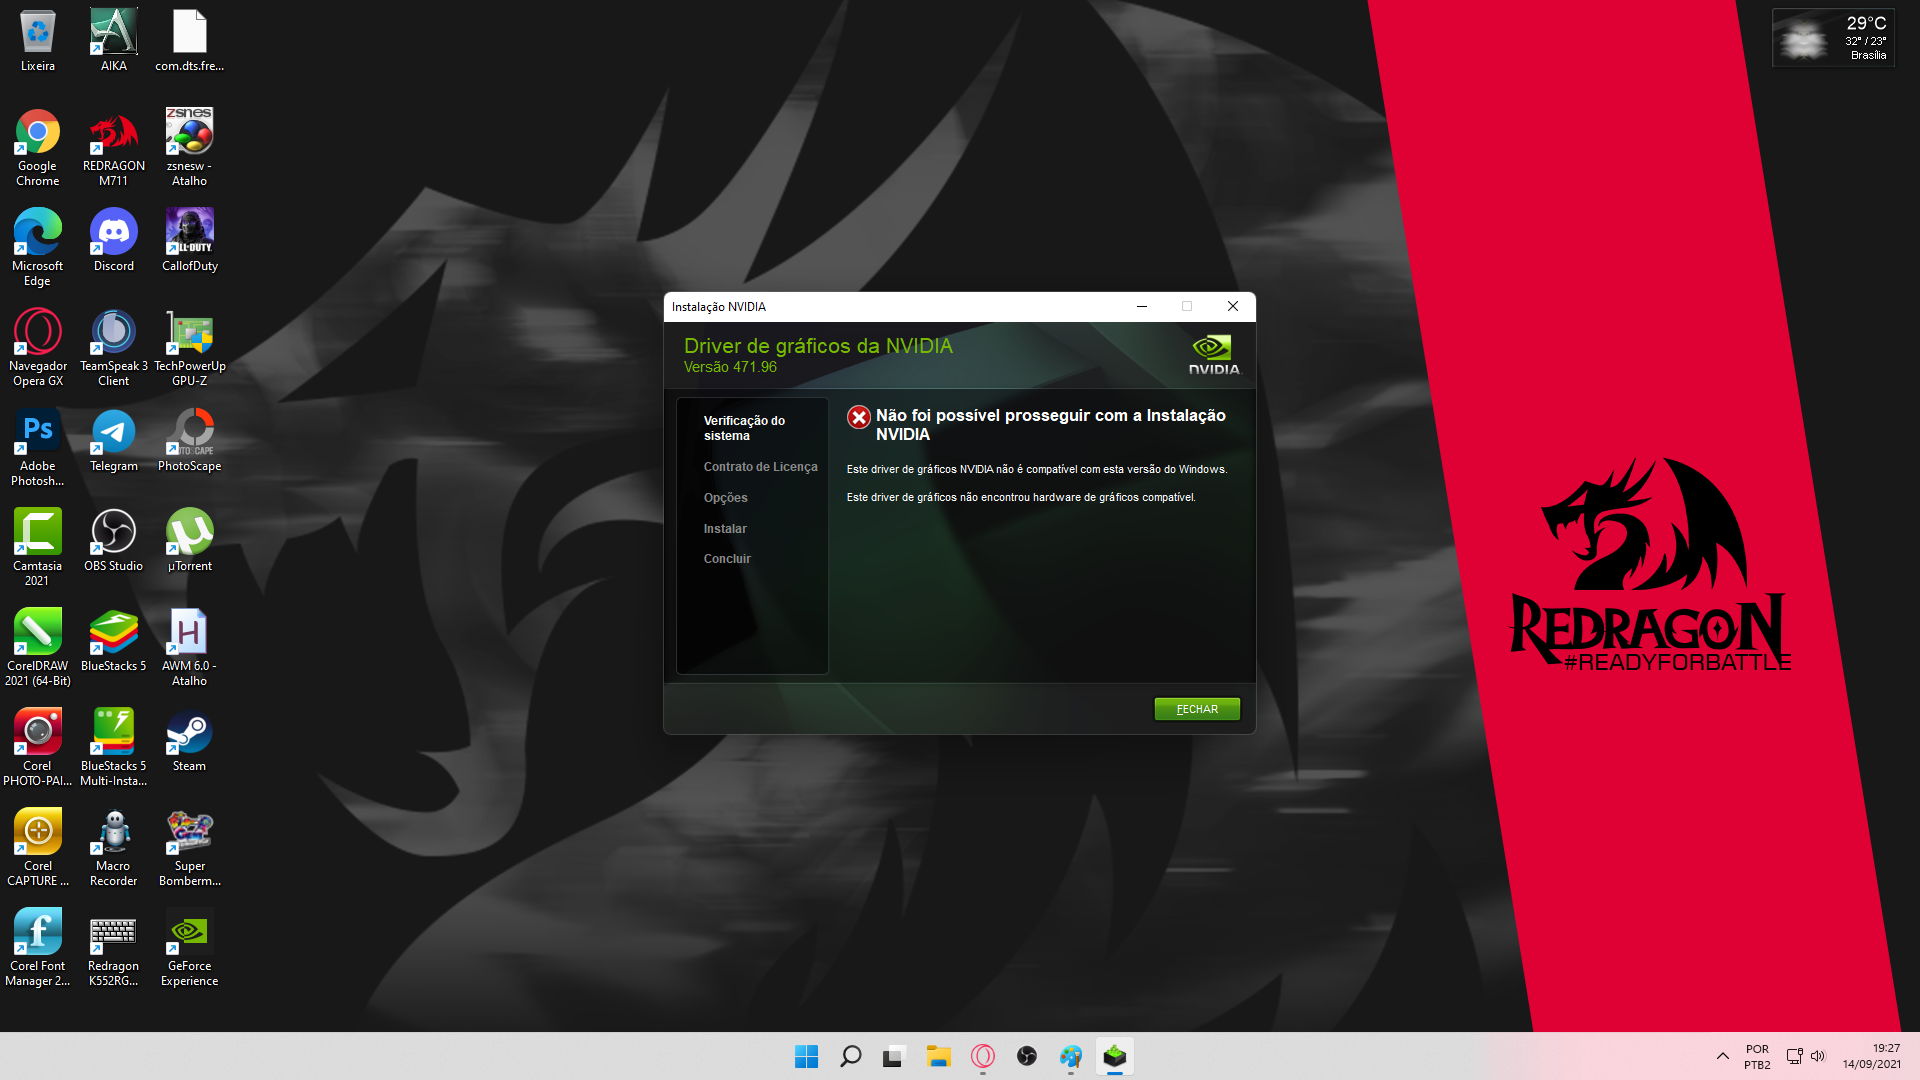Click the red error icon in installer

tap(858, 417)
